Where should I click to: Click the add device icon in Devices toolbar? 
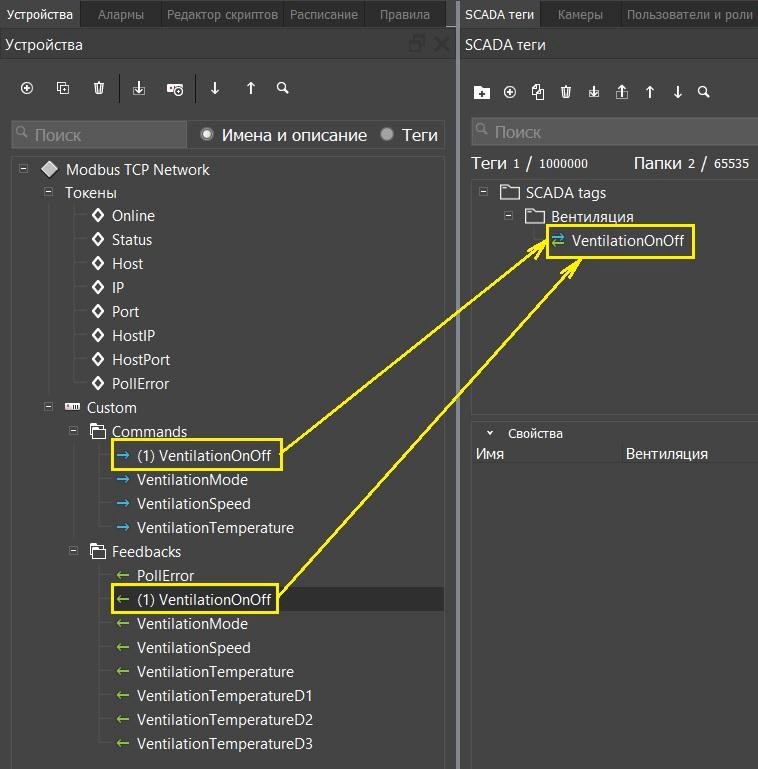pos(27,88)
